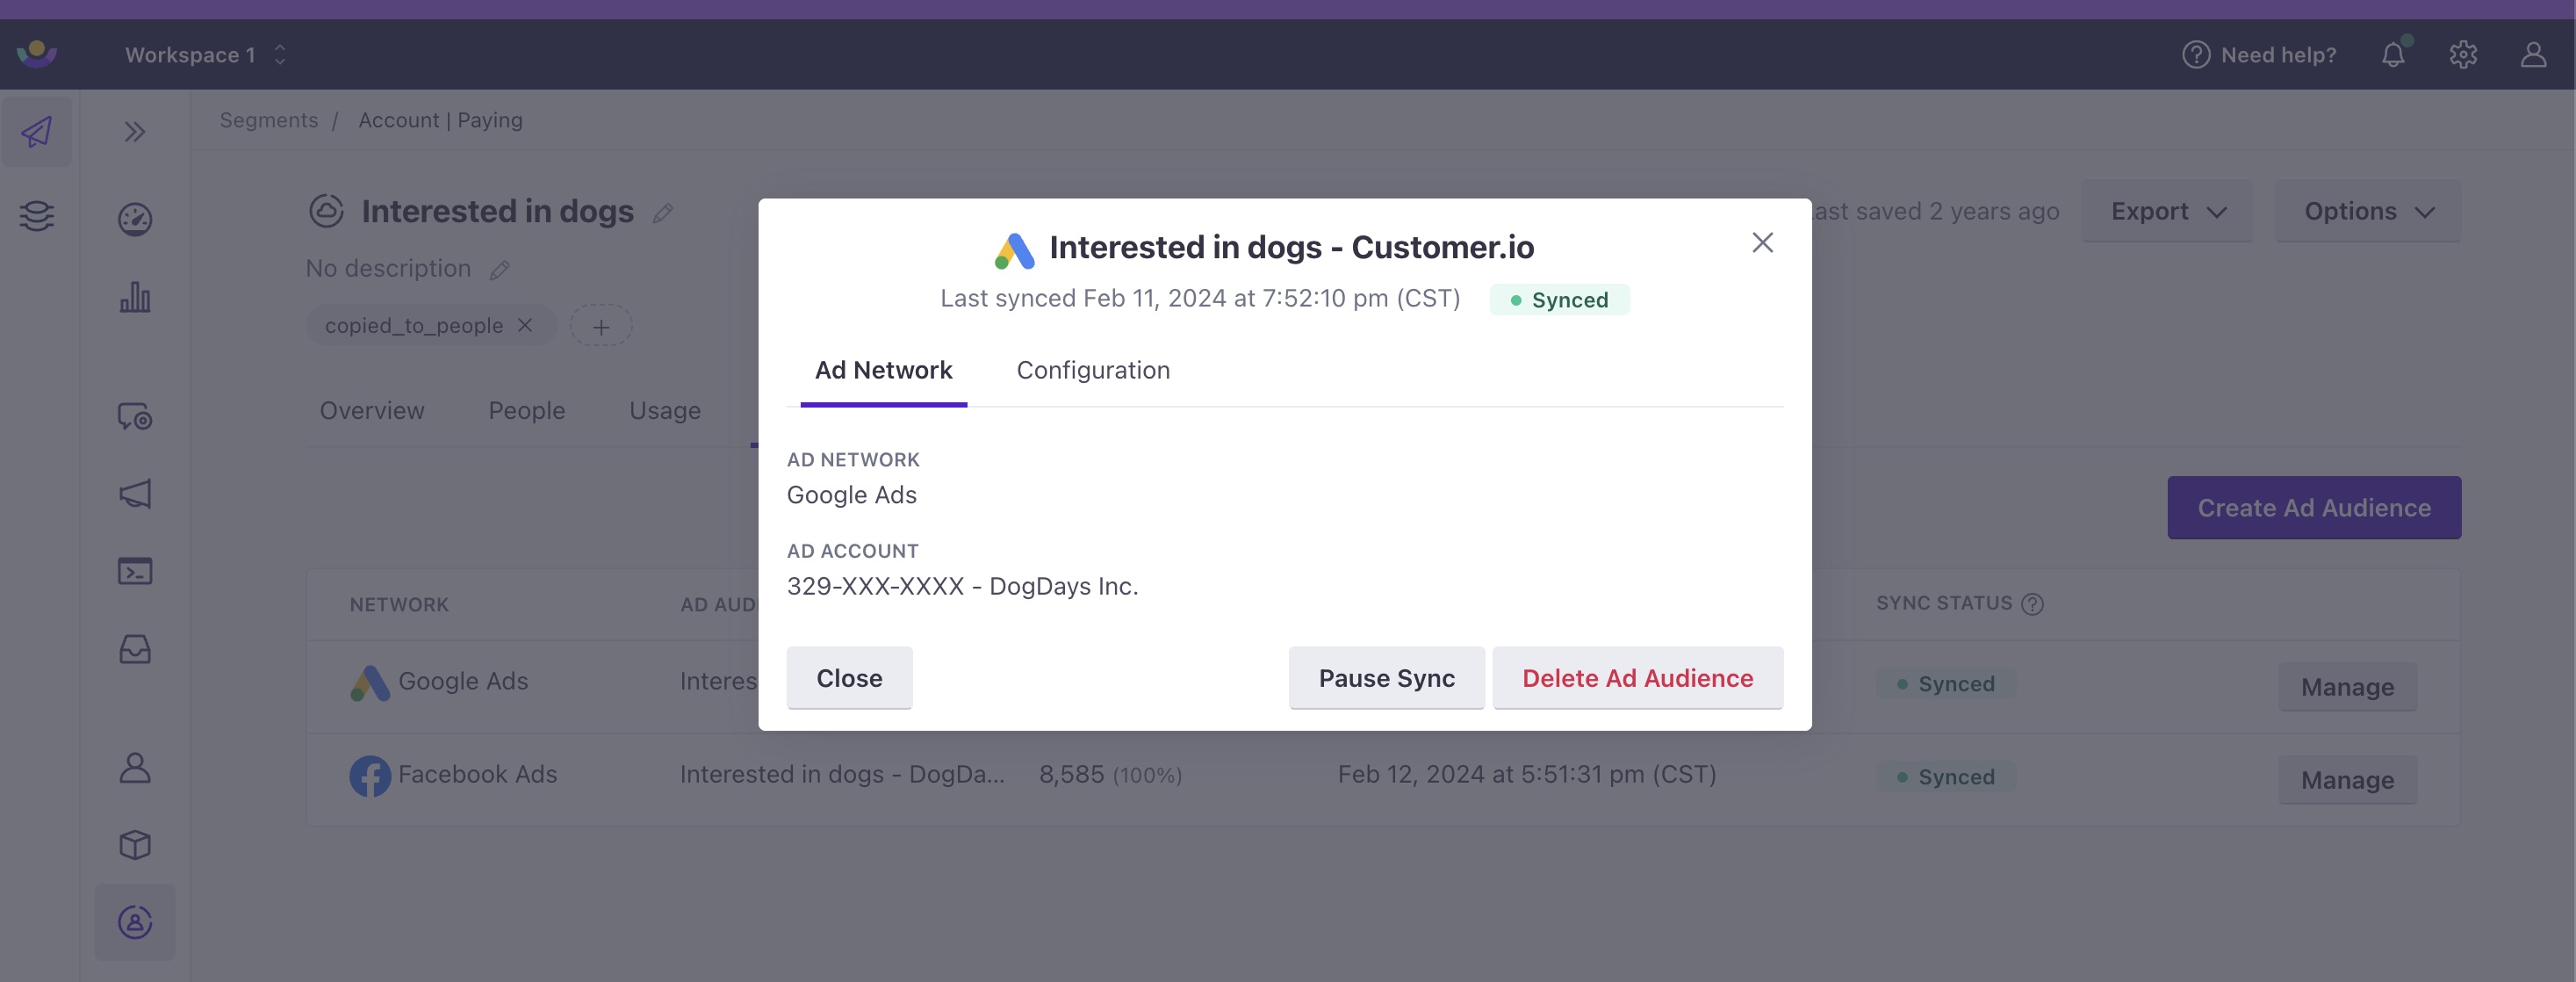Click the Google Ads logo in table row

370,683
